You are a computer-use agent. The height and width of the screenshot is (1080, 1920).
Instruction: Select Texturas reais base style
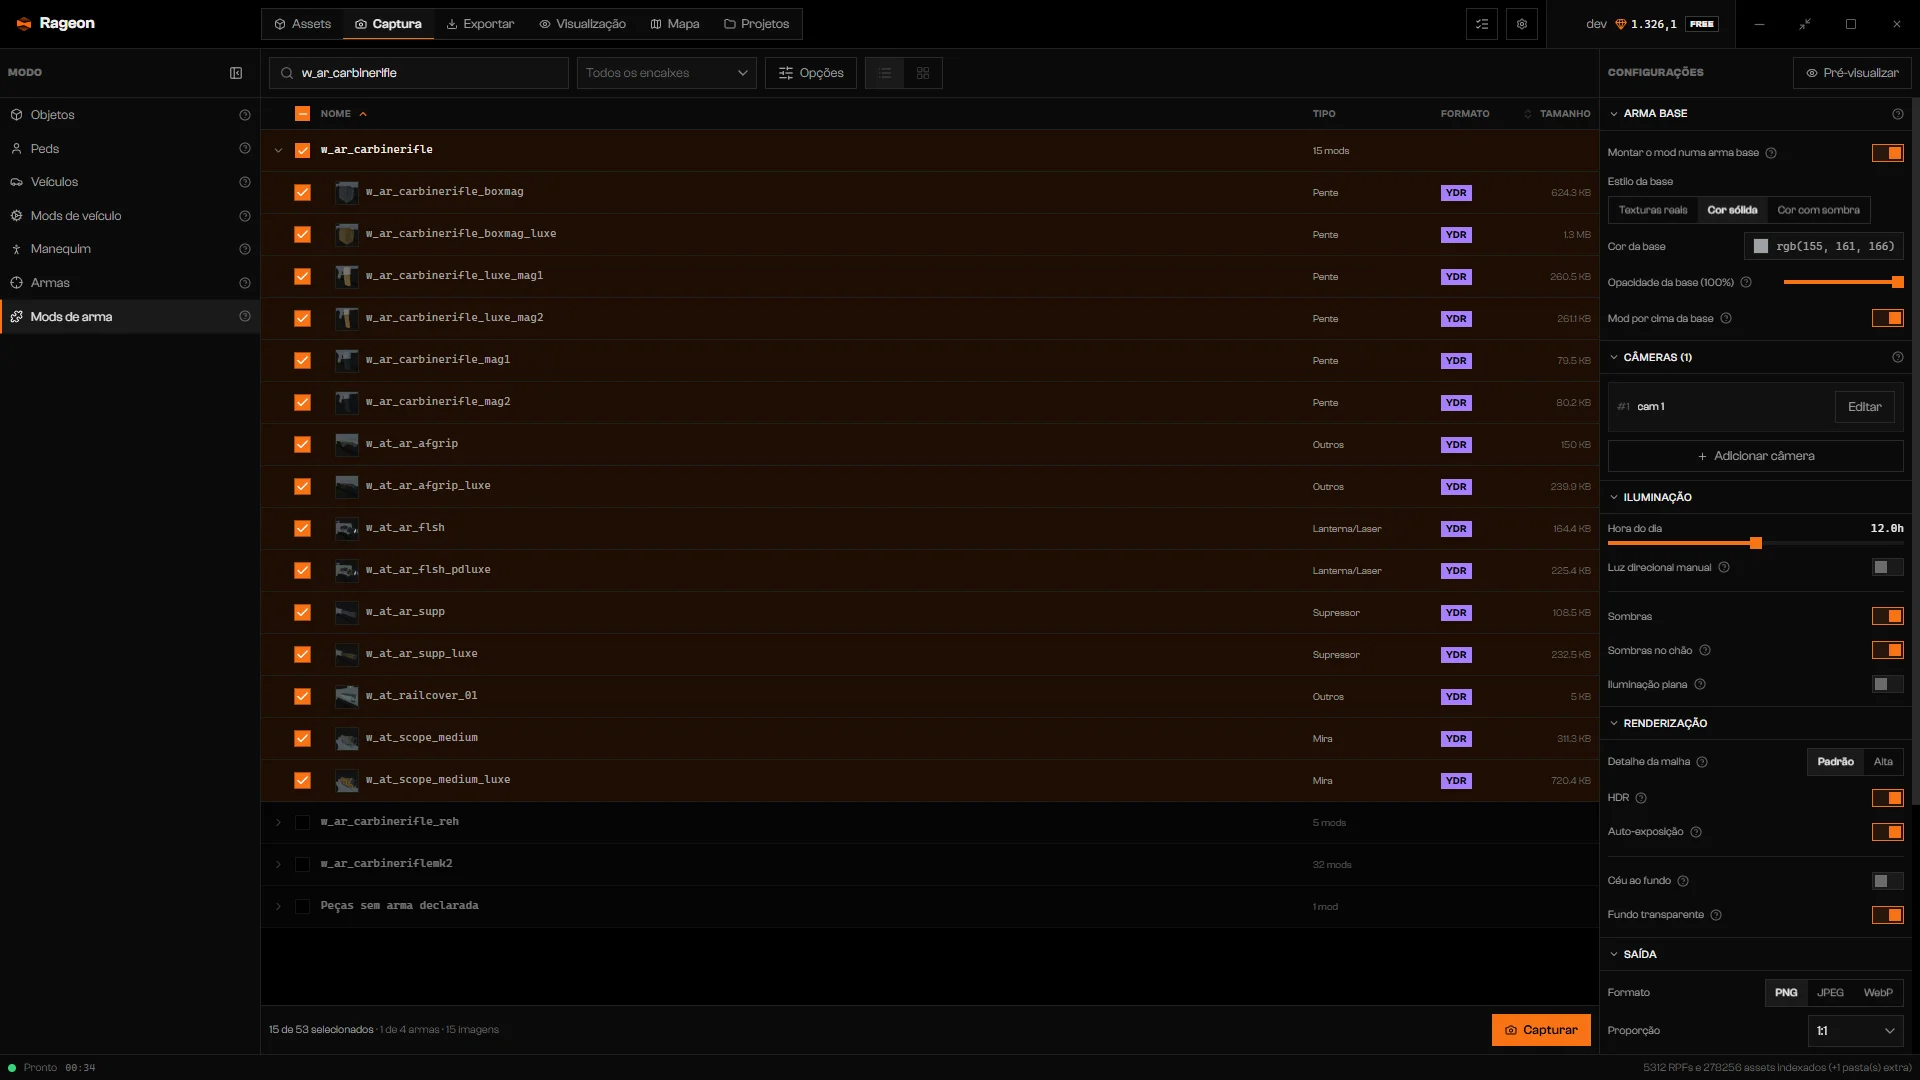[1653, 210]
